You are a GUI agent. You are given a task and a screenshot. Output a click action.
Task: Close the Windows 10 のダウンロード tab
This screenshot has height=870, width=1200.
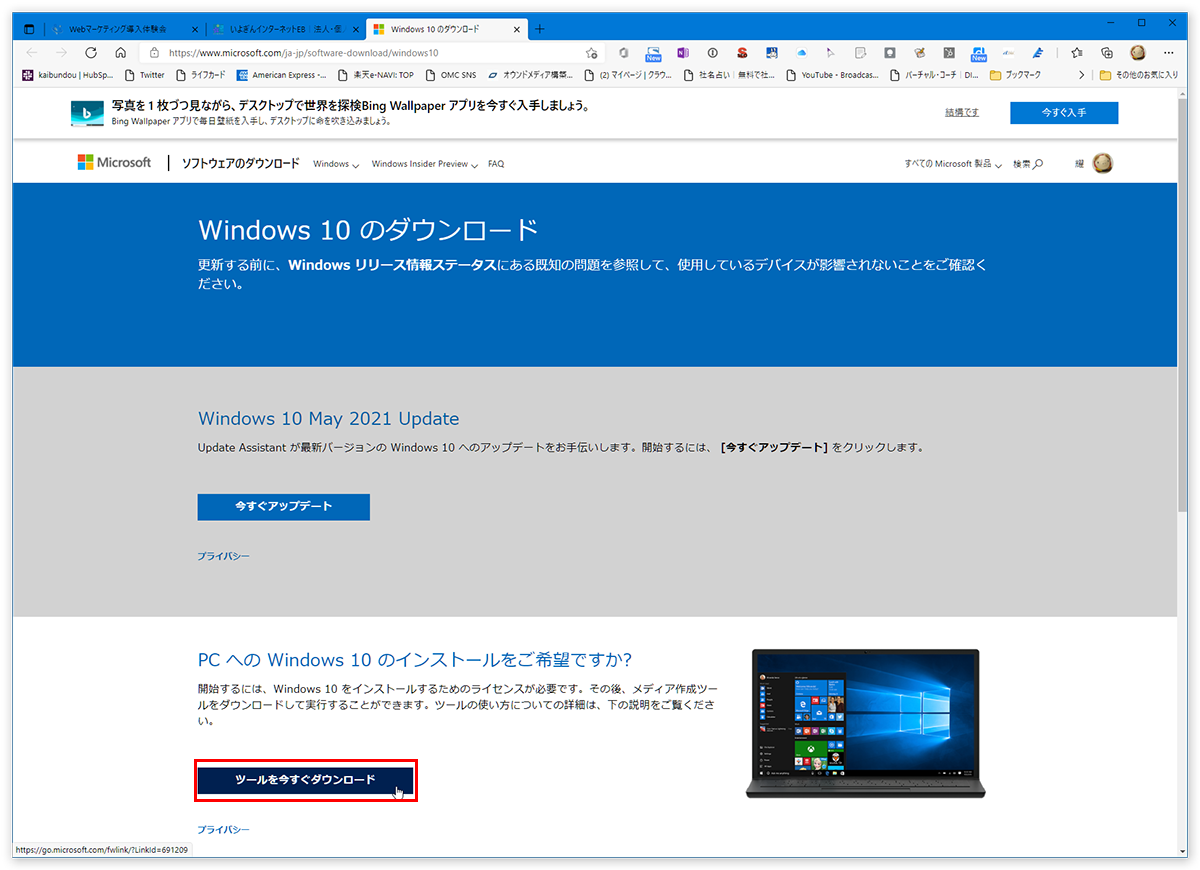[x=517, y=29]
